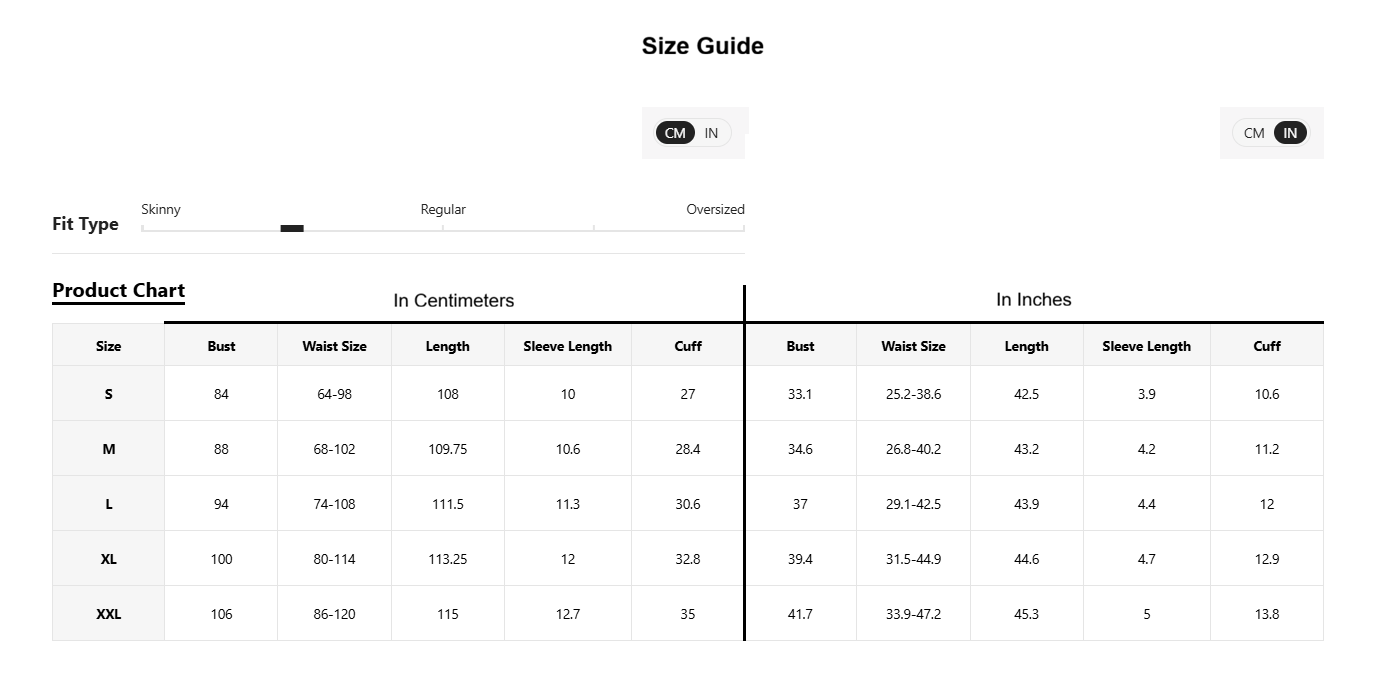Select the L size row label
The width and height of the screenshot is (1381, 700).
(x=108, y=504)
